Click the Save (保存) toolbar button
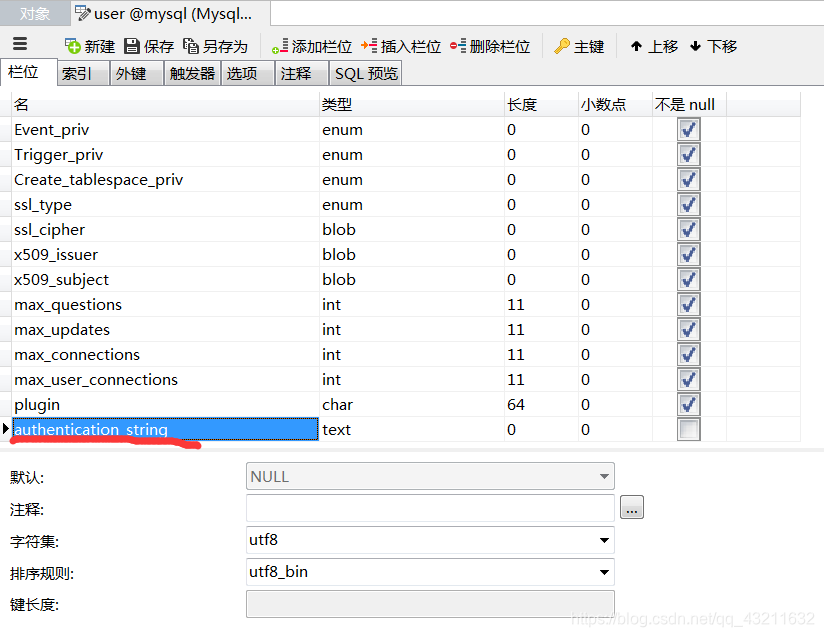 coord(149,46)
